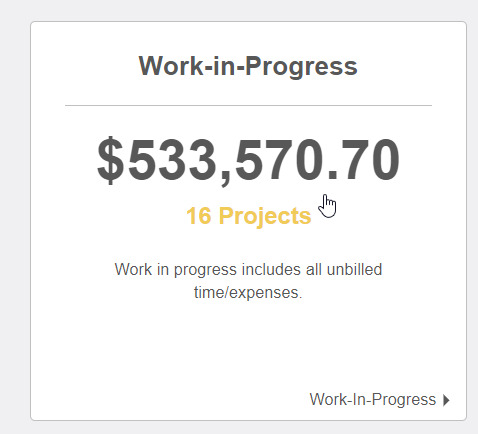Click the .70 cents portion of the total
This screenshot has width=478, height=434.
[x=363, y=160]
